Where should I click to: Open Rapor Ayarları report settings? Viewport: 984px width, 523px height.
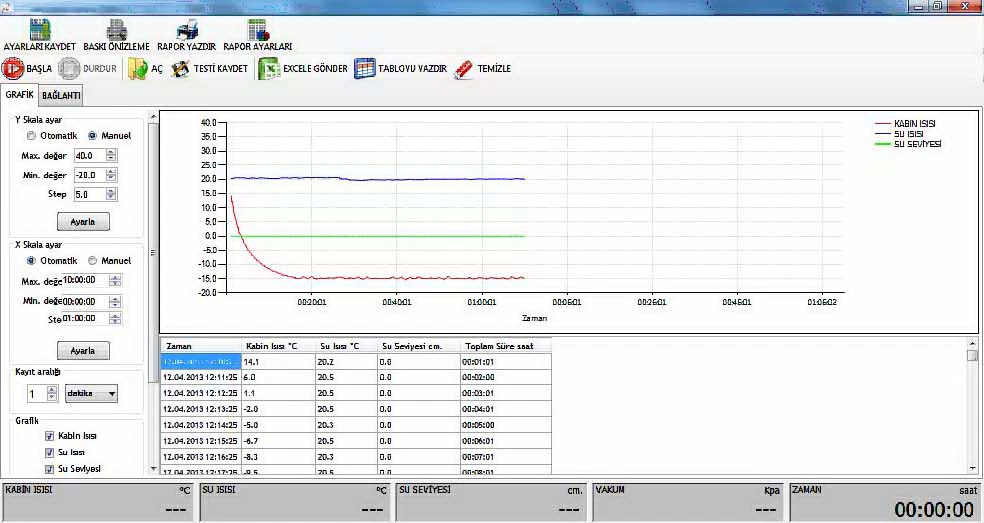coord(257,30)
